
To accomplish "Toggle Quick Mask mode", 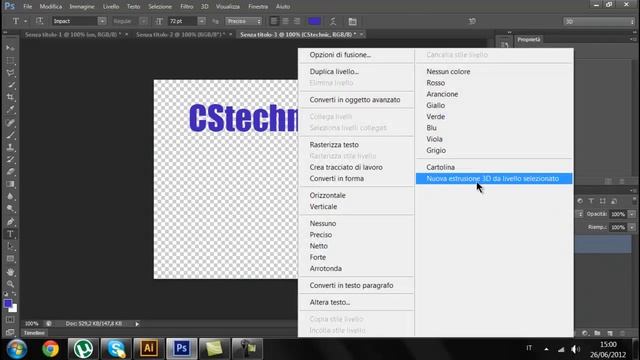I will [x=10, y=320].
